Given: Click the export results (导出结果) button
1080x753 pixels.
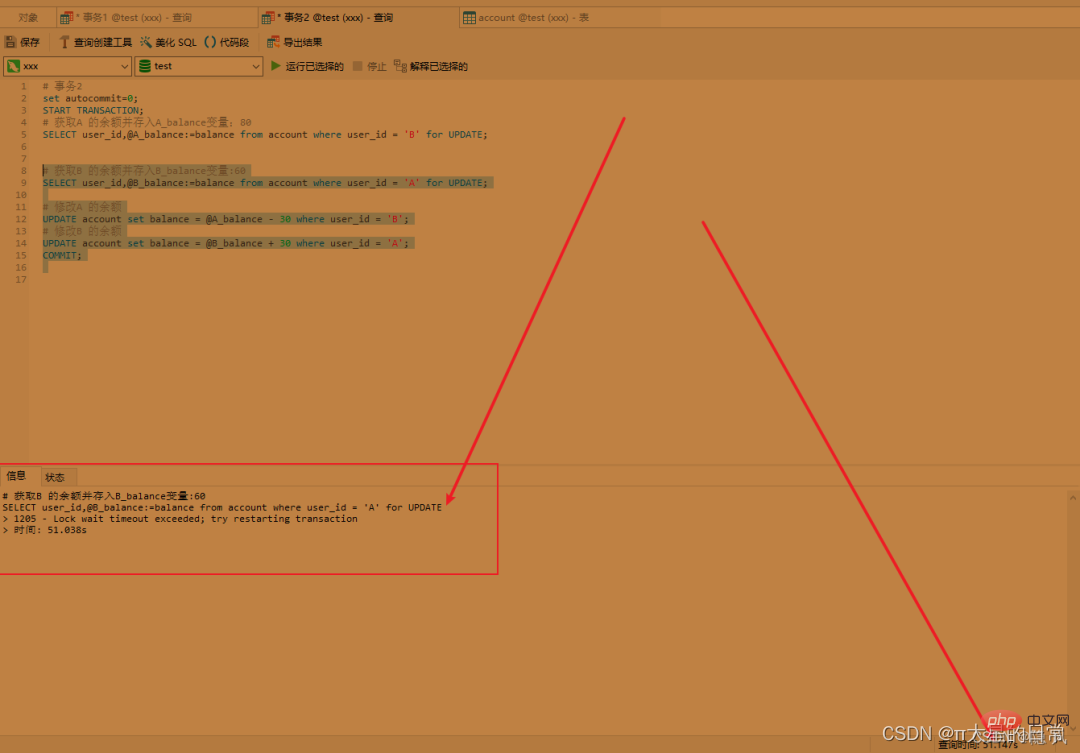Looking at the screenshot, I should point(295,42).
